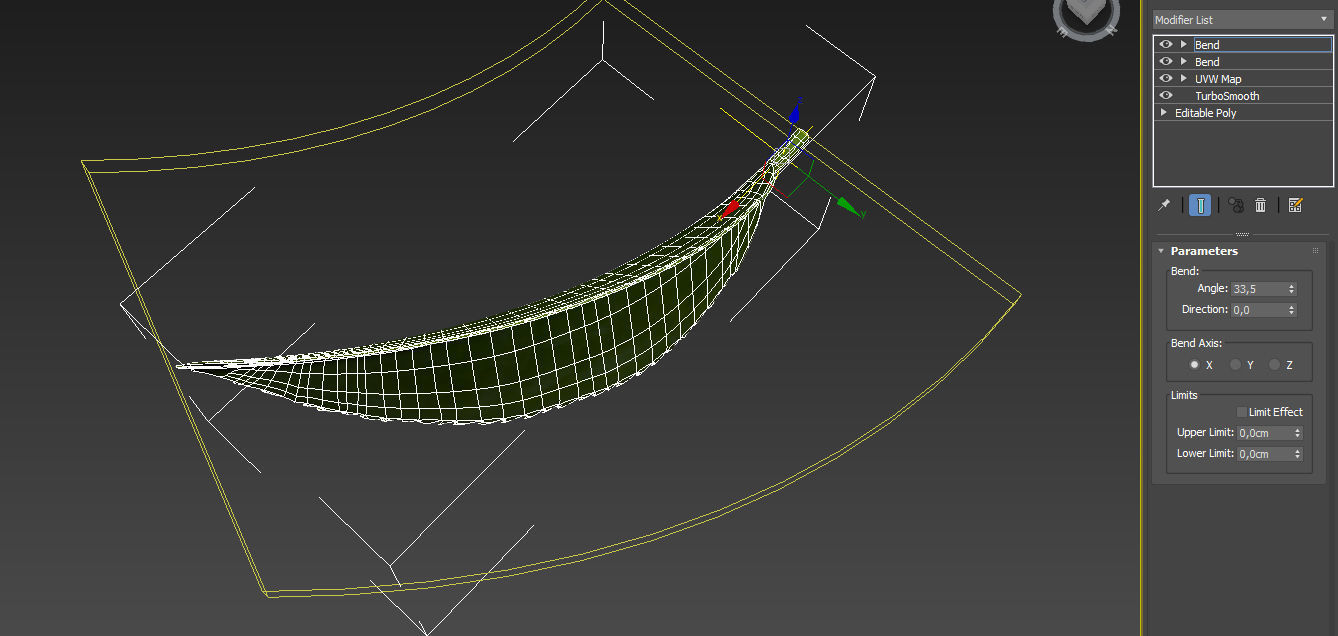Click the Upper Limit value field

click(x=1264, y=433)
